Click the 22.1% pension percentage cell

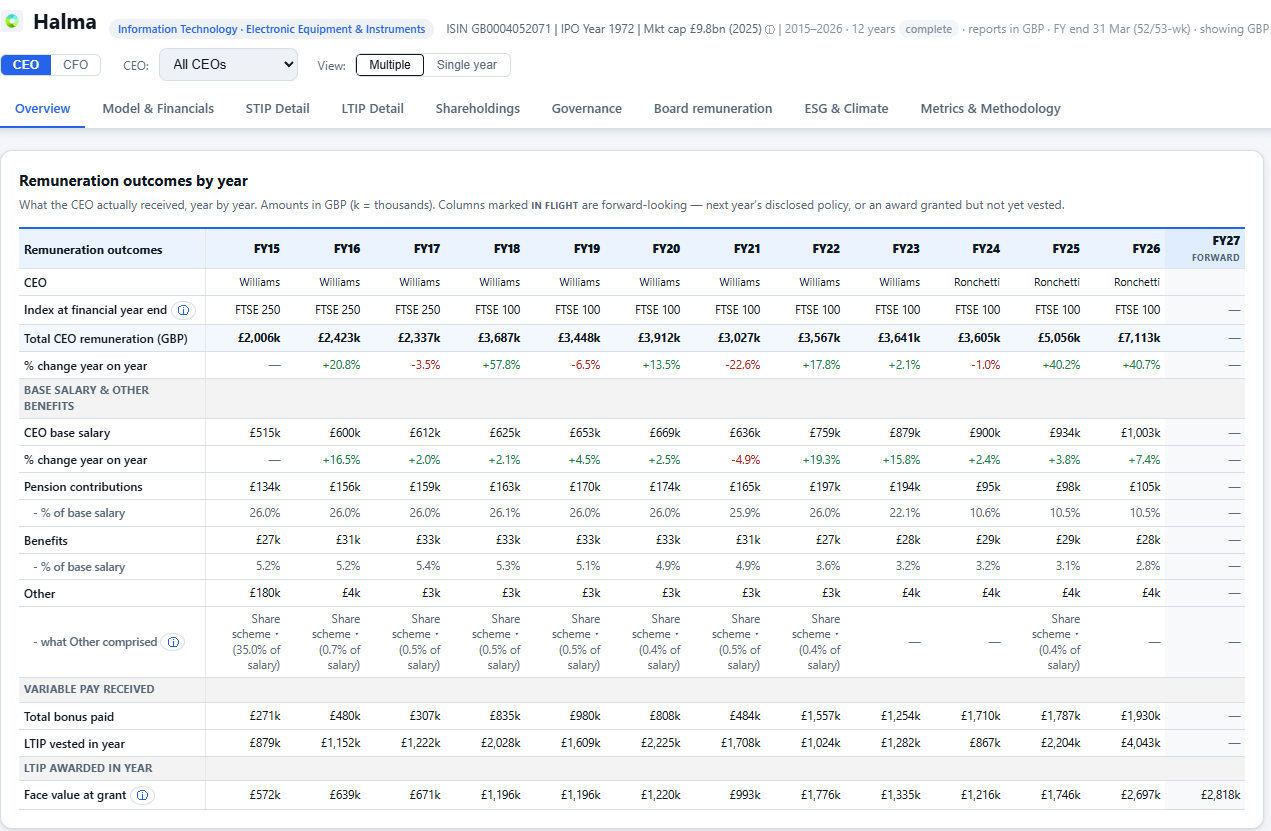point(904,513)
